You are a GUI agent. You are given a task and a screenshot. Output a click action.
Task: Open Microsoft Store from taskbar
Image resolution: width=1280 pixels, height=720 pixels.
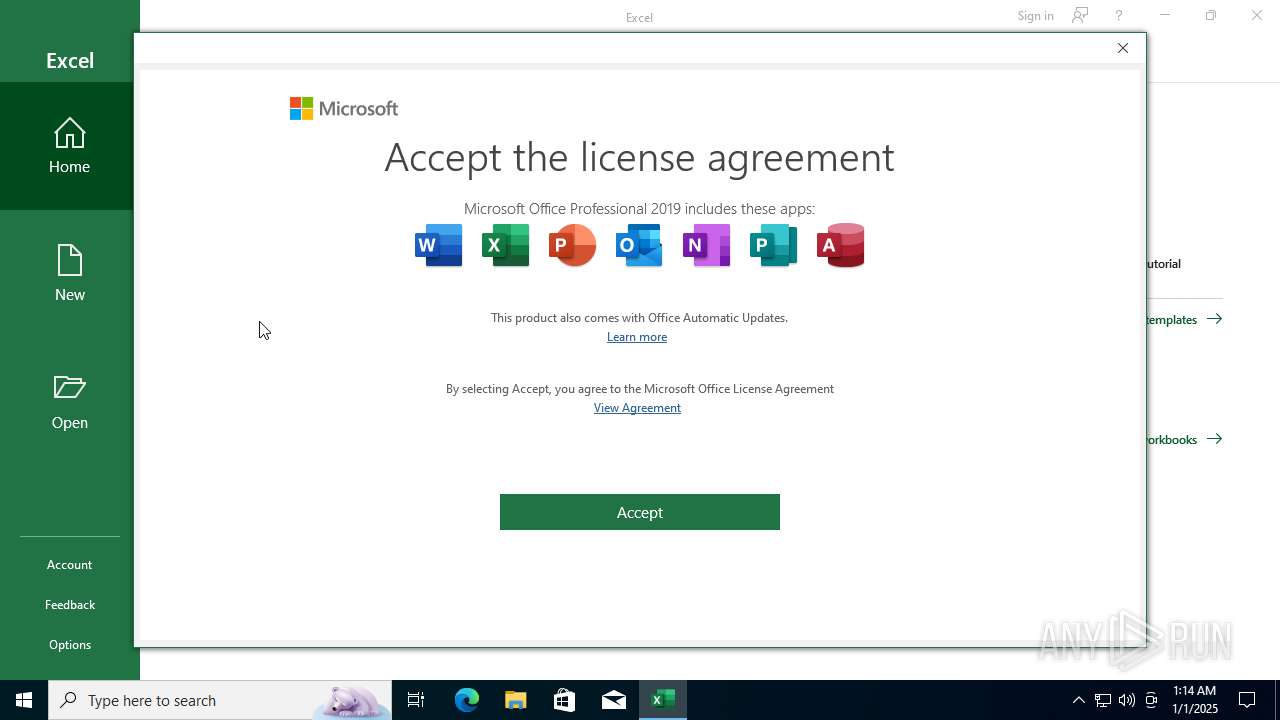565,700
